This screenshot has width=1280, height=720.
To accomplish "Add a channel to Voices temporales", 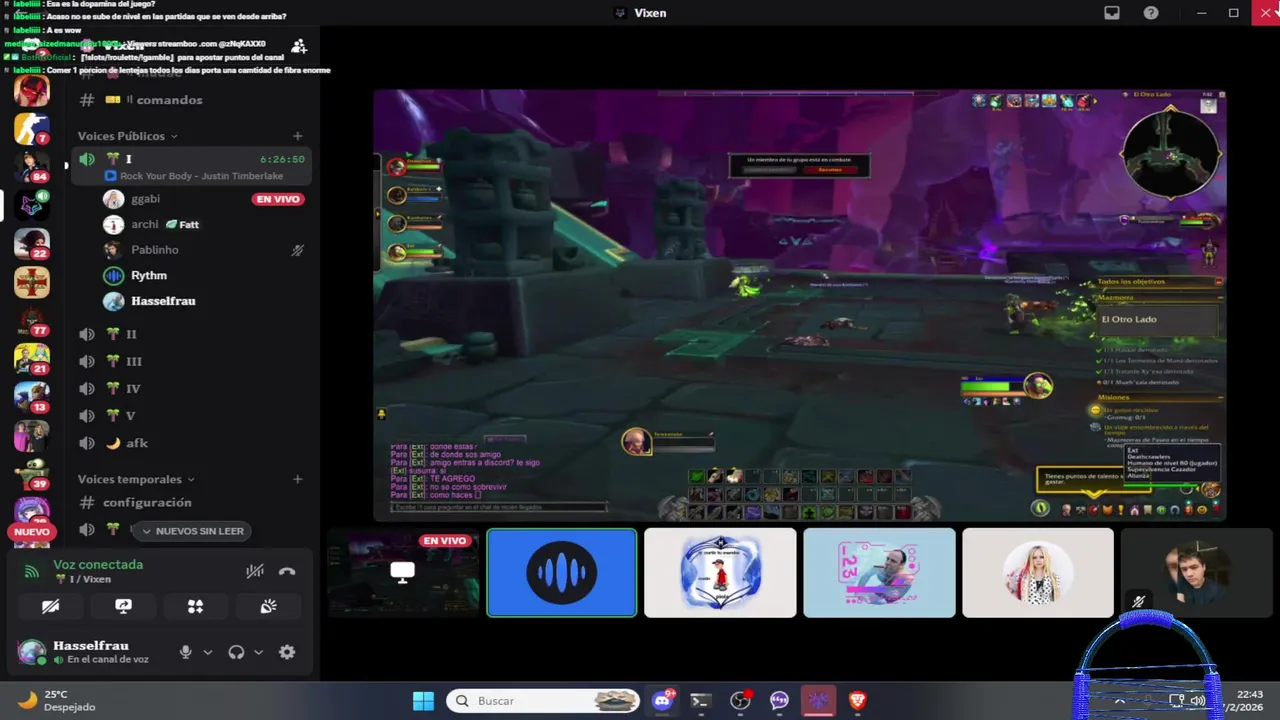I will click(297, 479).
